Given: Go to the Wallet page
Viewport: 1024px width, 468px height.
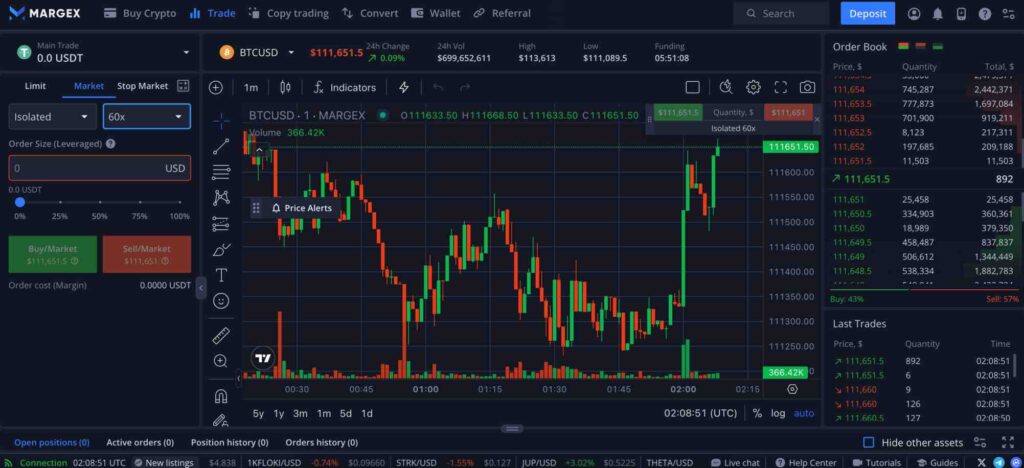Looking at the screenshot, I should click(436, 13).
